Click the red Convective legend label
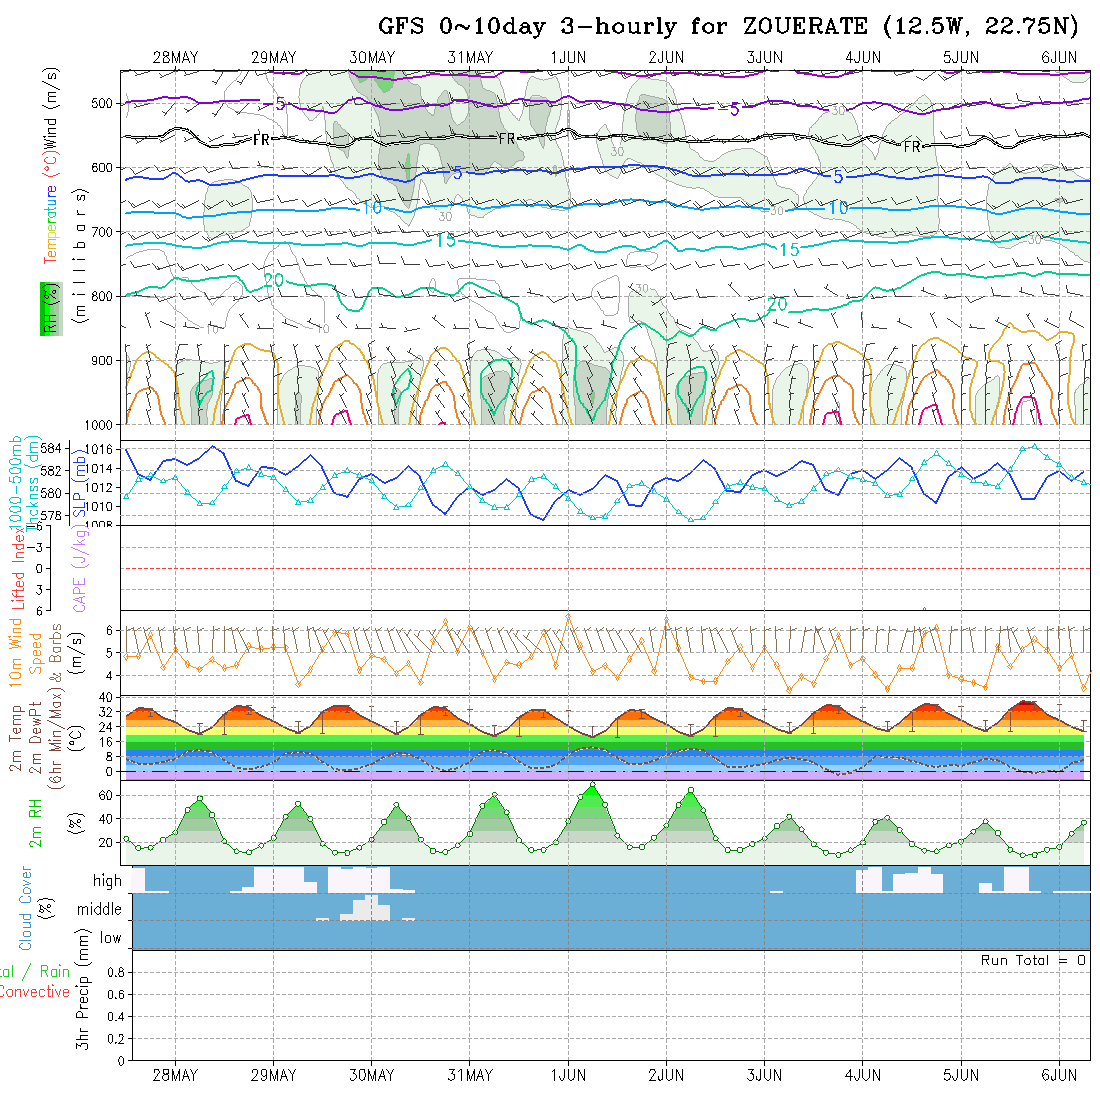 click(35, 992)
